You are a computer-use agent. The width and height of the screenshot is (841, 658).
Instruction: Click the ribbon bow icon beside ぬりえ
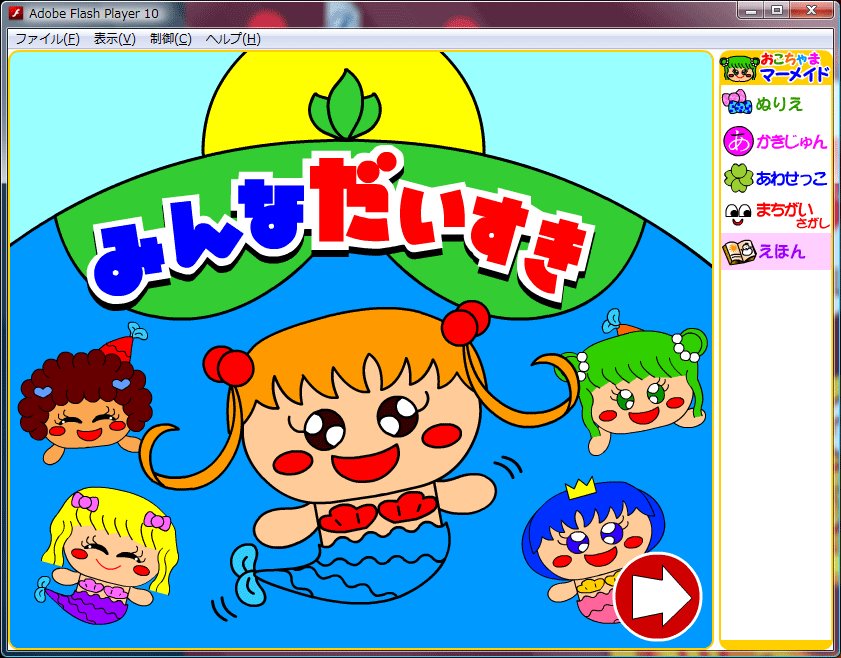(x=737, y=102)
